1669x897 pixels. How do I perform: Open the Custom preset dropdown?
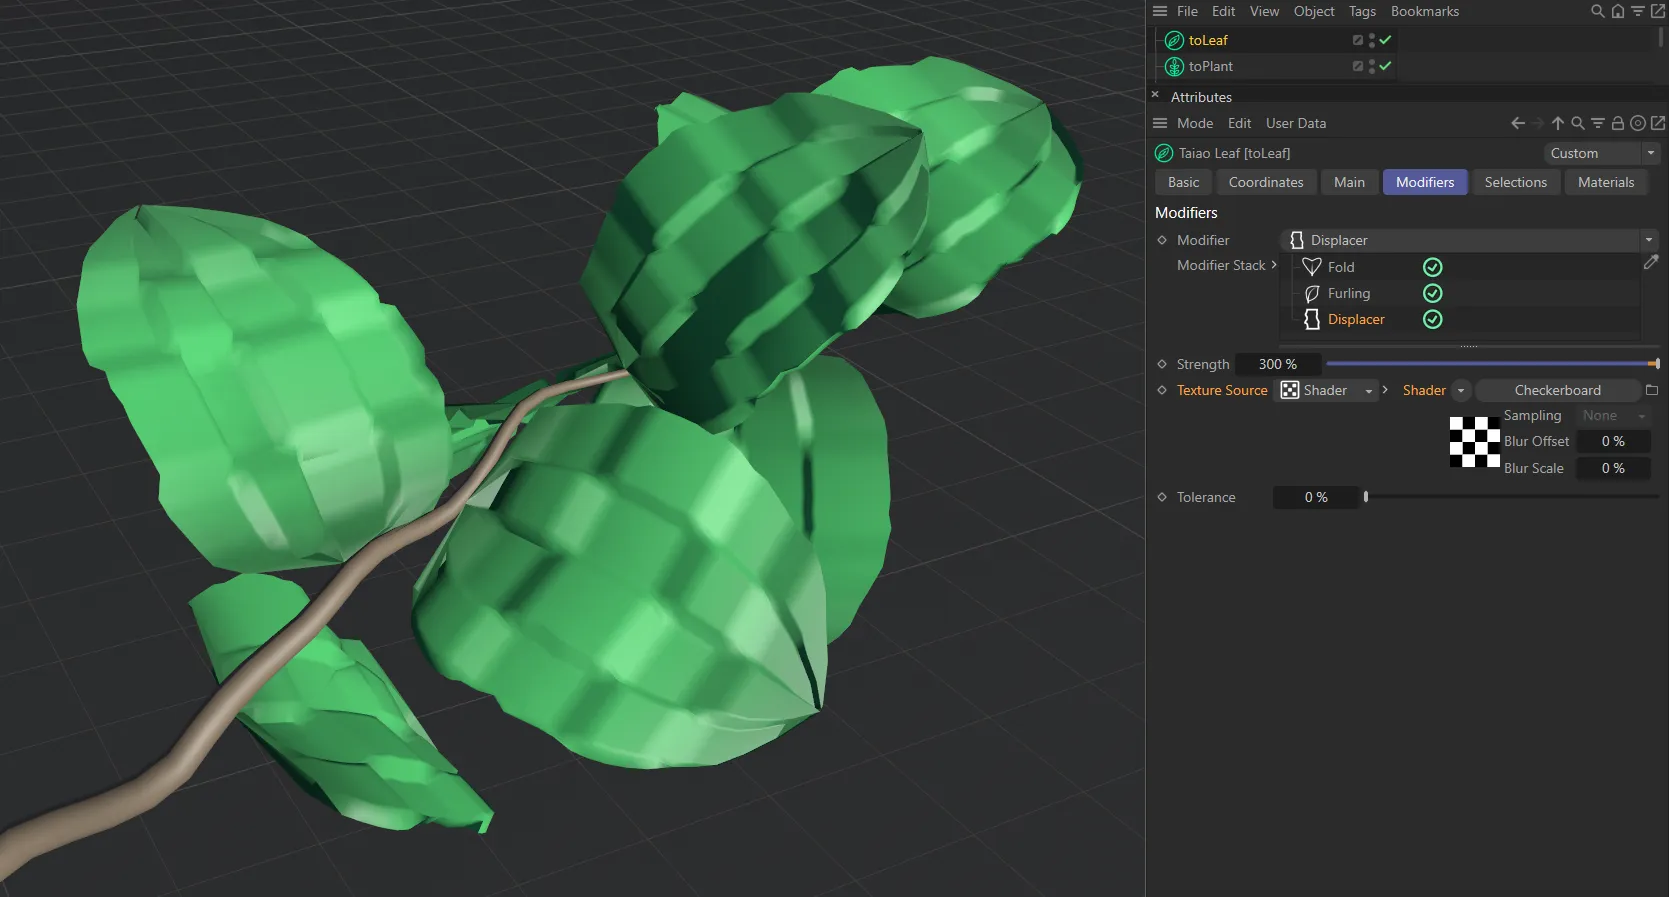point(1601,153)
